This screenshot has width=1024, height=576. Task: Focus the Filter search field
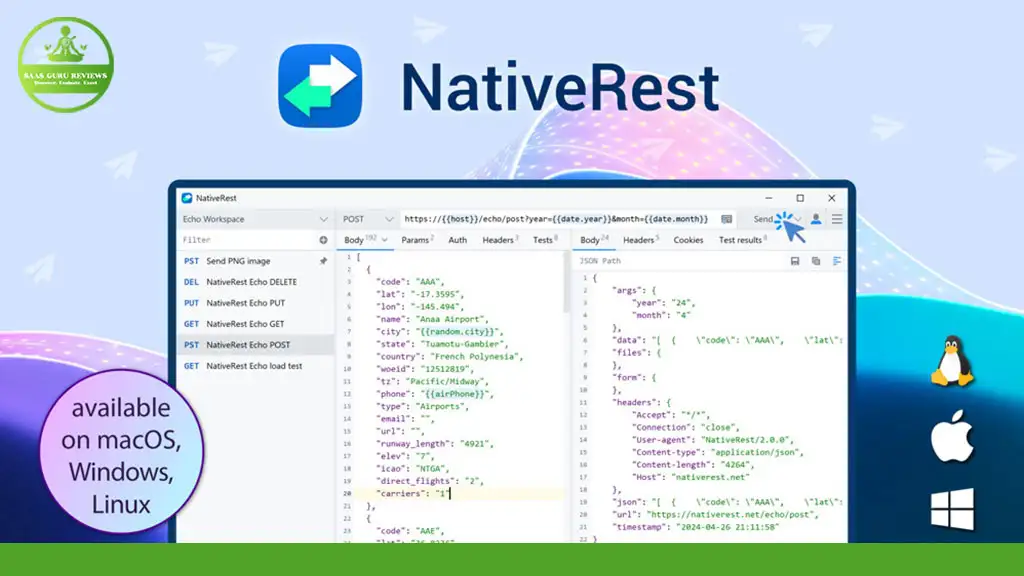tap(248, 240)
